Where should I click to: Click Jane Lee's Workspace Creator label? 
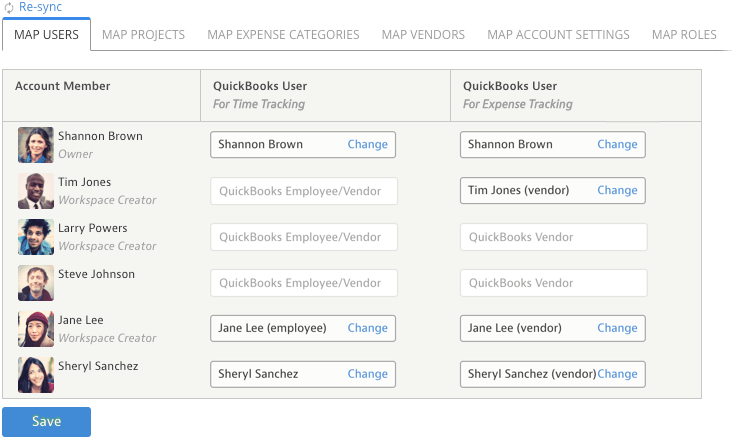coord(107,338)
